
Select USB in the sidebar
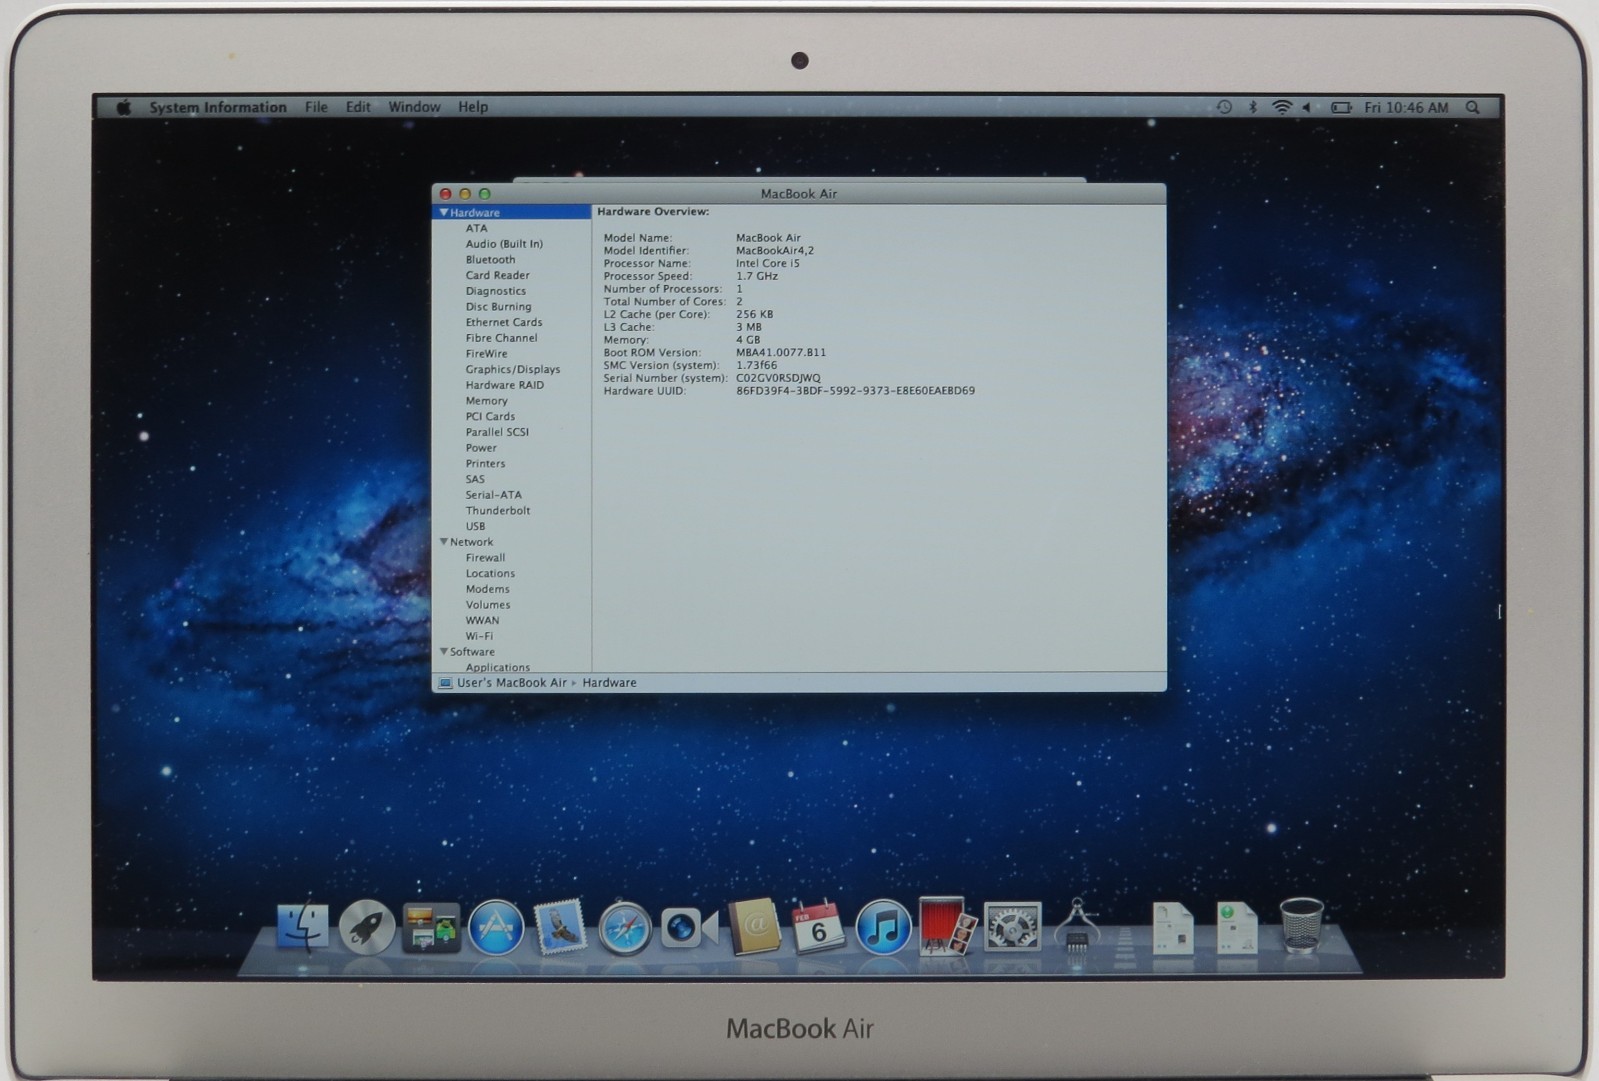coord(475,526)
